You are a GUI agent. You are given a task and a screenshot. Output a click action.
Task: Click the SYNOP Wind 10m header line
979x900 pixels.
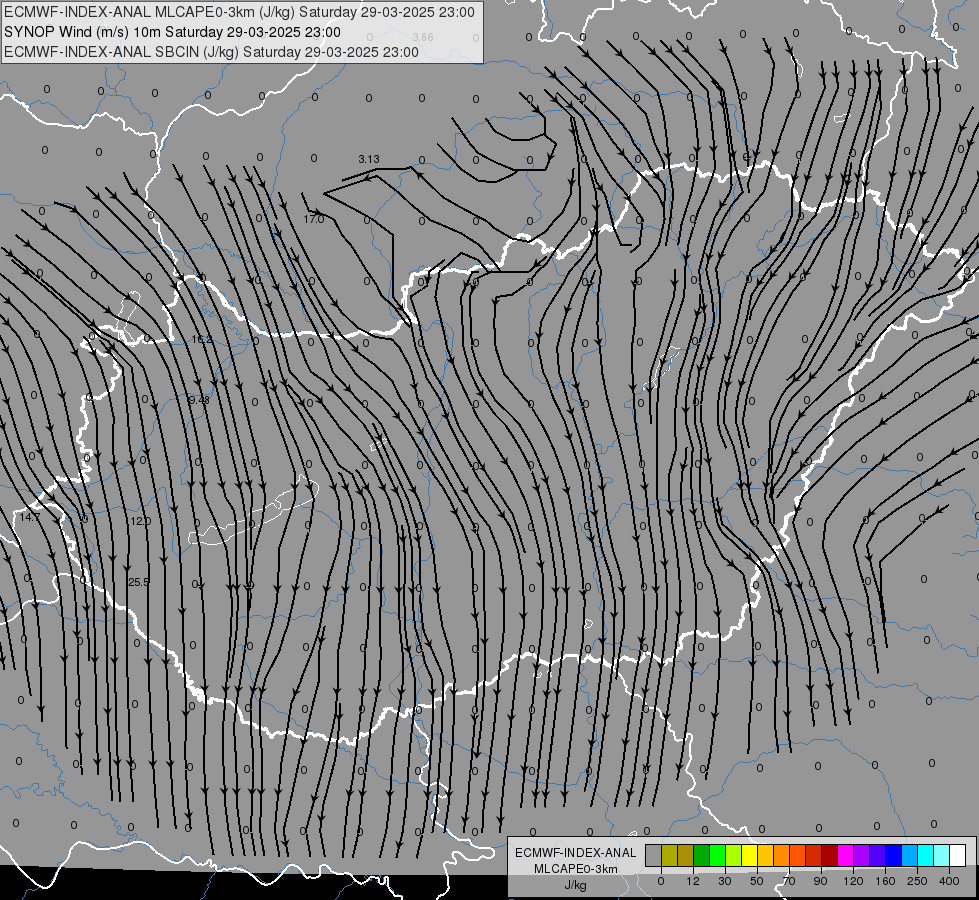172,32
